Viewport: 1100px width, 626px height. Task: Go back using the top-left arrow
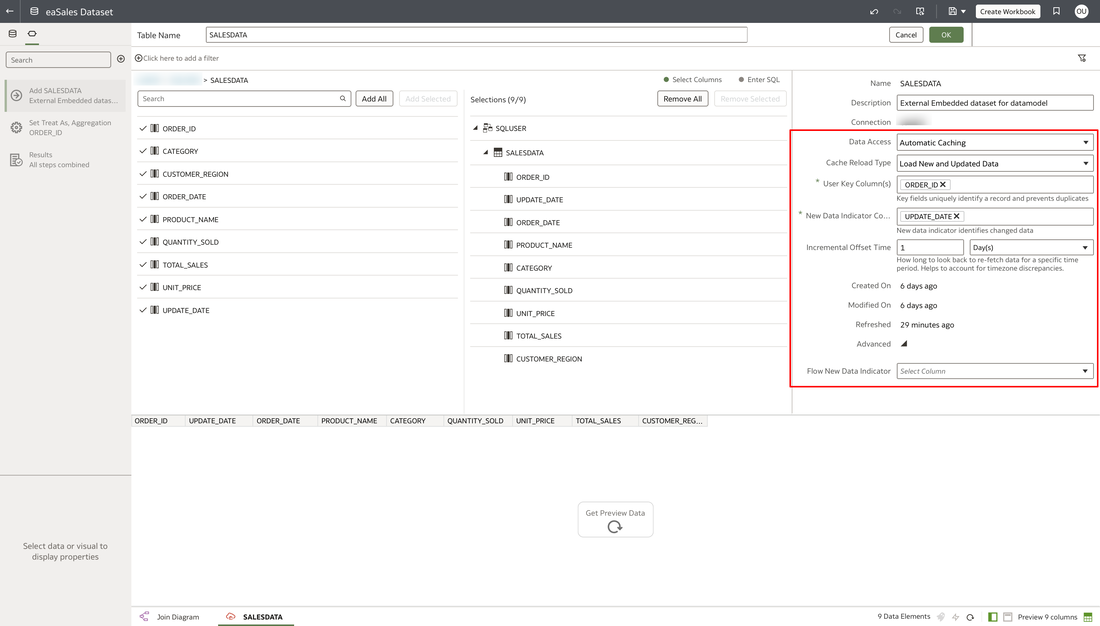pyautogui.click(x=10, y=11)
